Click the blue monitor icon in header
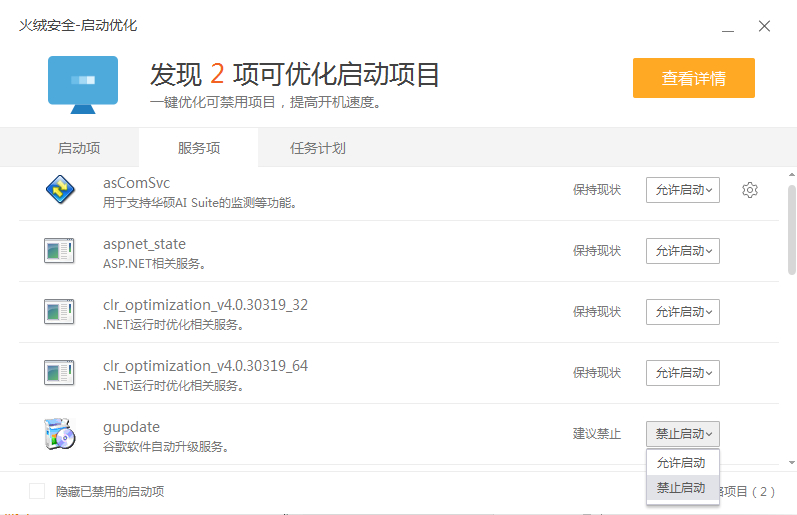 (83, 84)
